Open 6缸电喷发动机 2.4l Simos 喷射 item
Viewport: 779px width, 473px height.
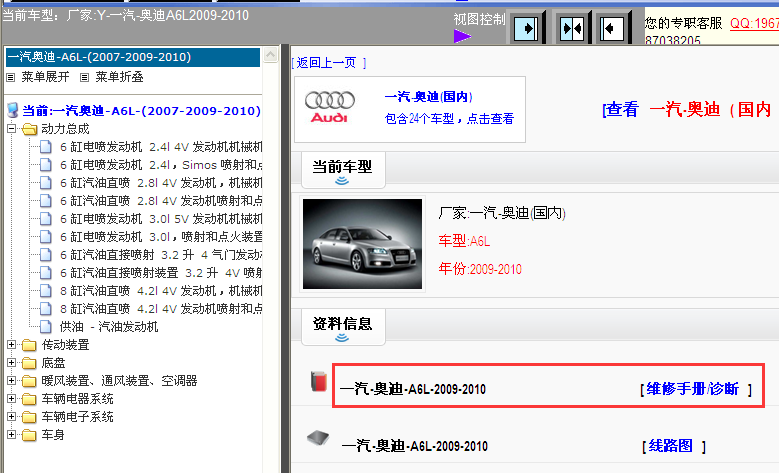click(161, 165)
